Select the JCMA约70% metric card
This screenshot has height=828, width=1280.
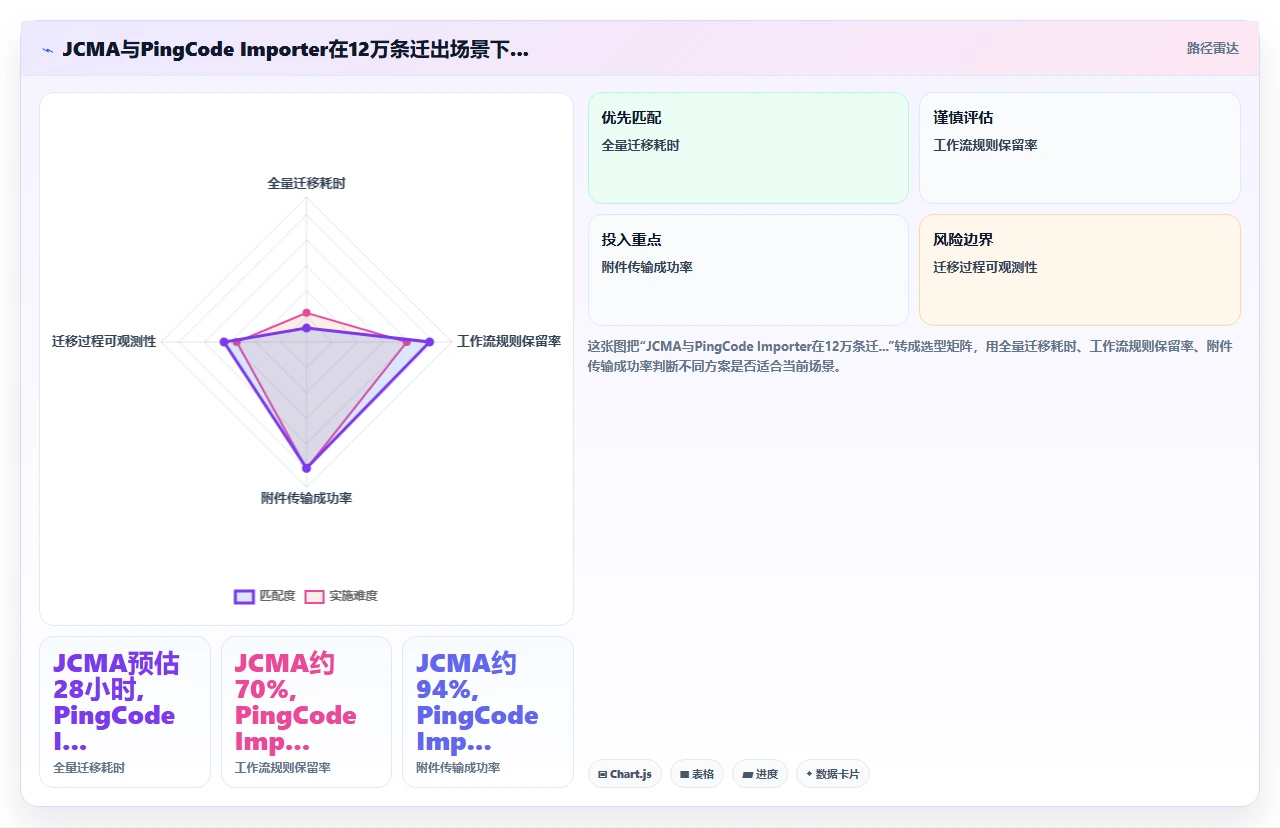[x=306, y=712]
